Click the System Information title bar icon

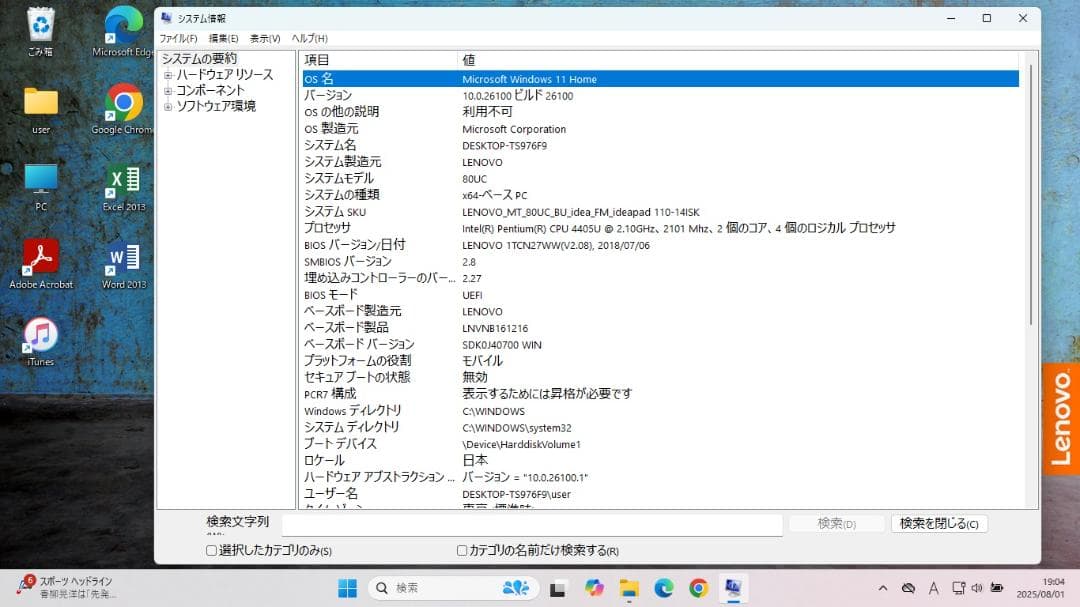point(166,18)
